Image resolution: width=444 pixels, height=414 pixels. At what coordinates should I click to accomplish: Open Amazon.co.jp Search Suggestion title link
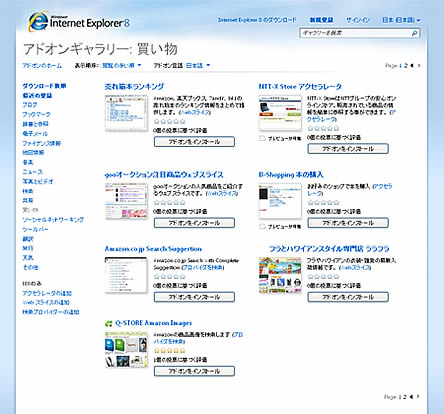click(153, 249)
